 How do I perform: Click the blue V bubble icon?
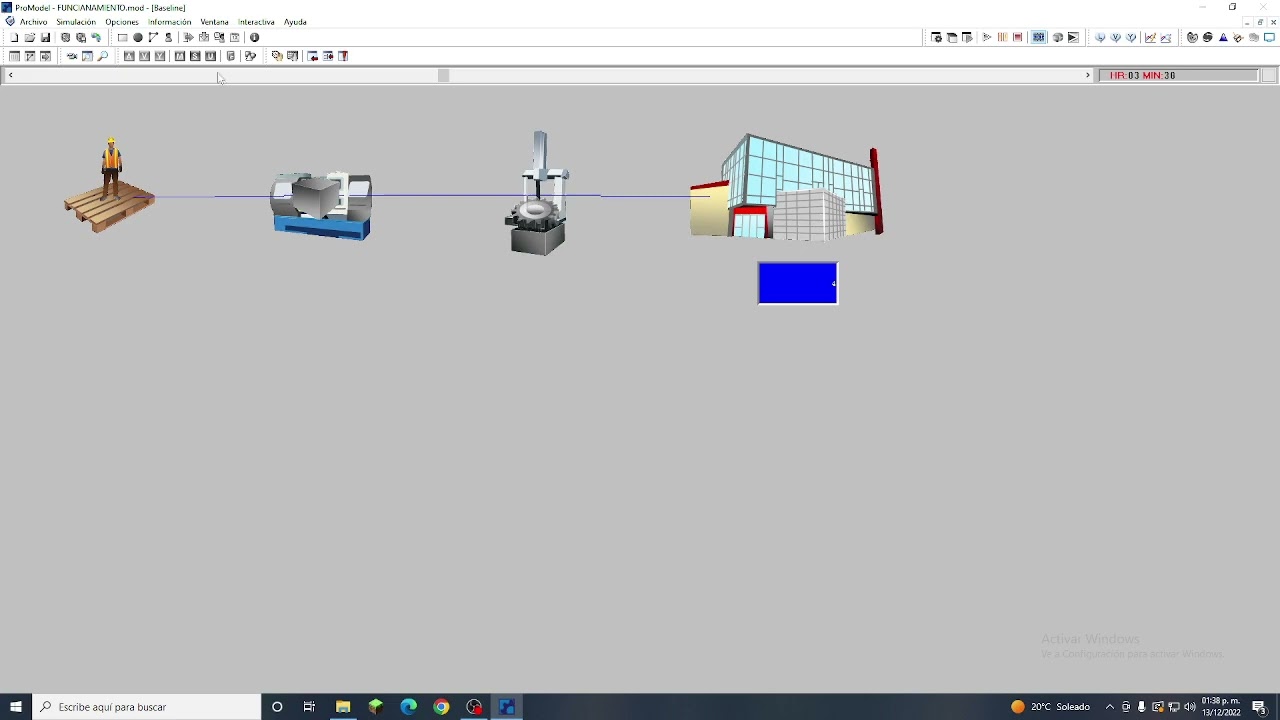pos(1116,38)
